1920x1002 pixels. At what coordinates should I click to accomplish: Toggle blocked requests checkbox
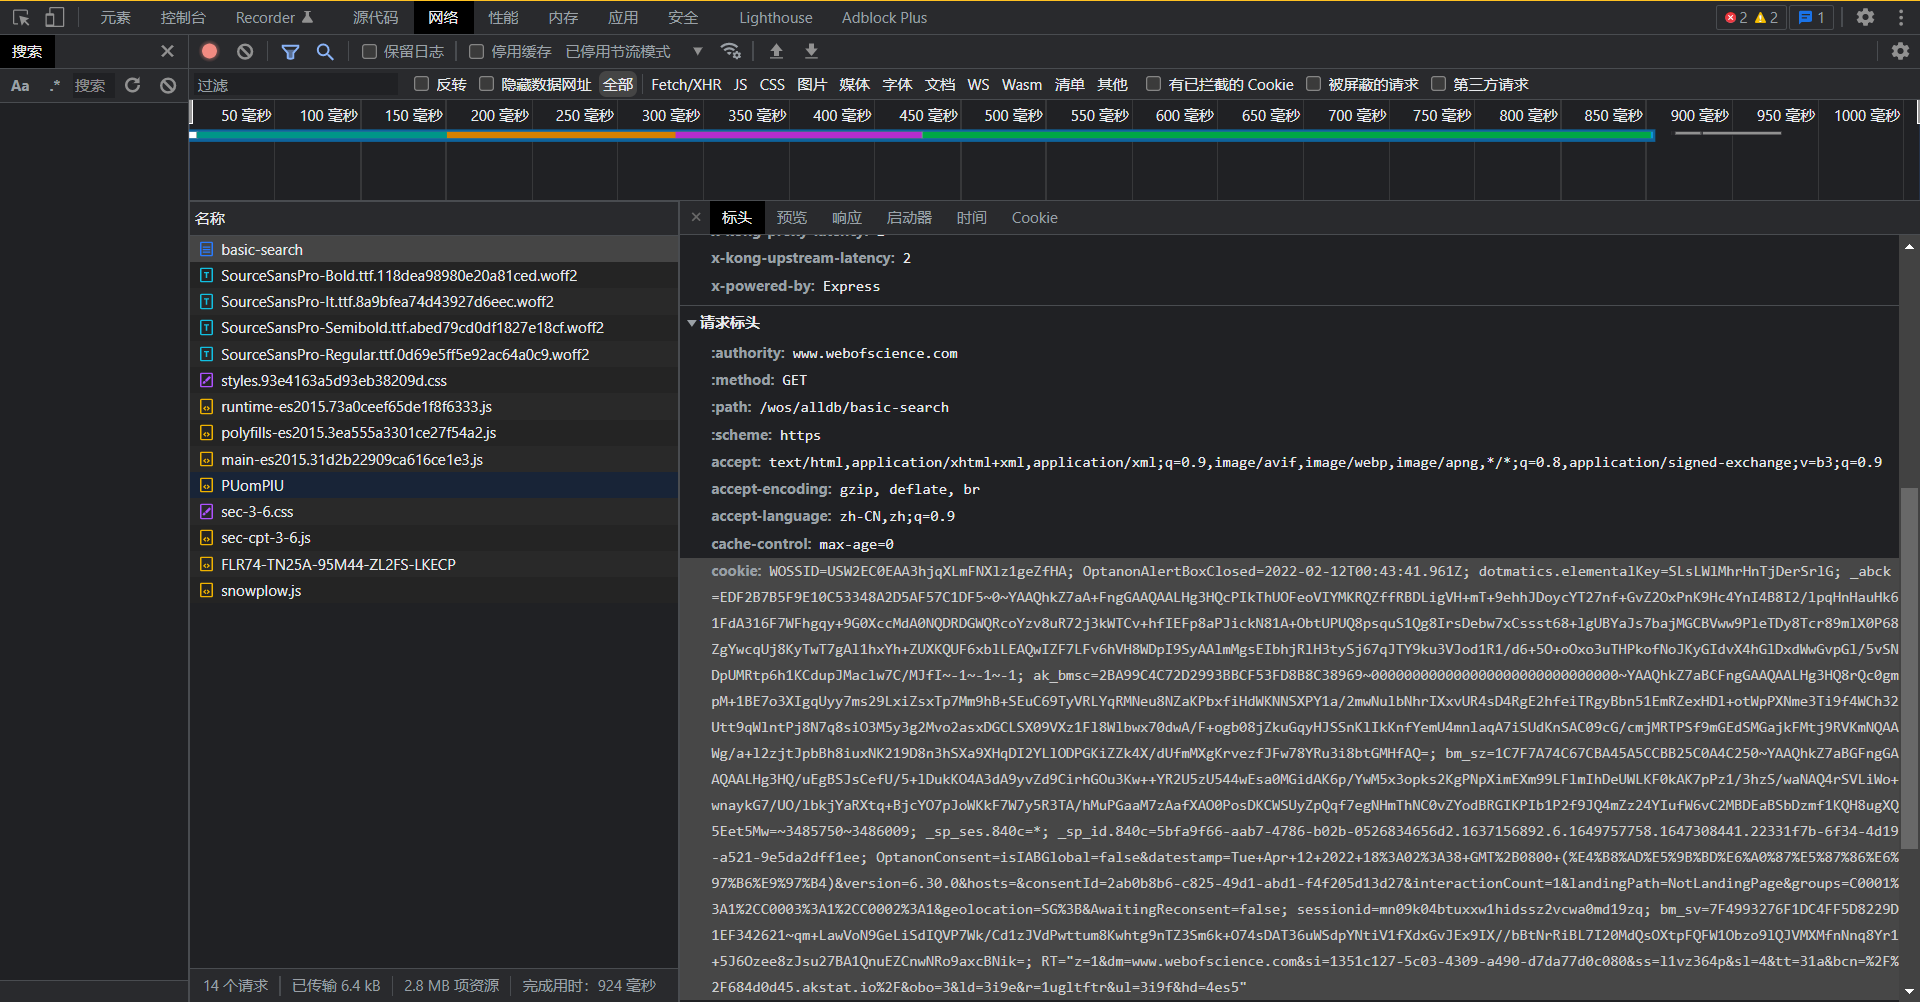(1313, 84)
